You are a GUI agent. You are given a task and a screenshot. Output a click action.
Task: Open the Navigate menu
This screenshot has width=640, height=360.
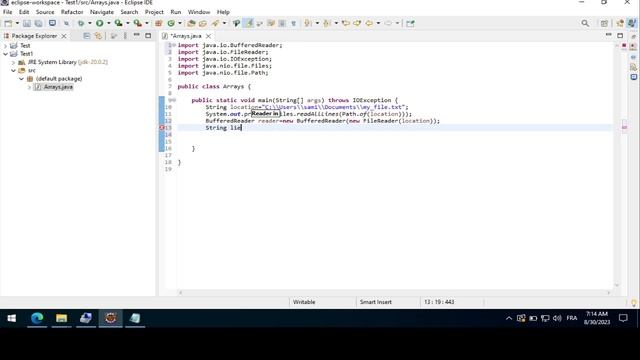(x=102, y=12)
